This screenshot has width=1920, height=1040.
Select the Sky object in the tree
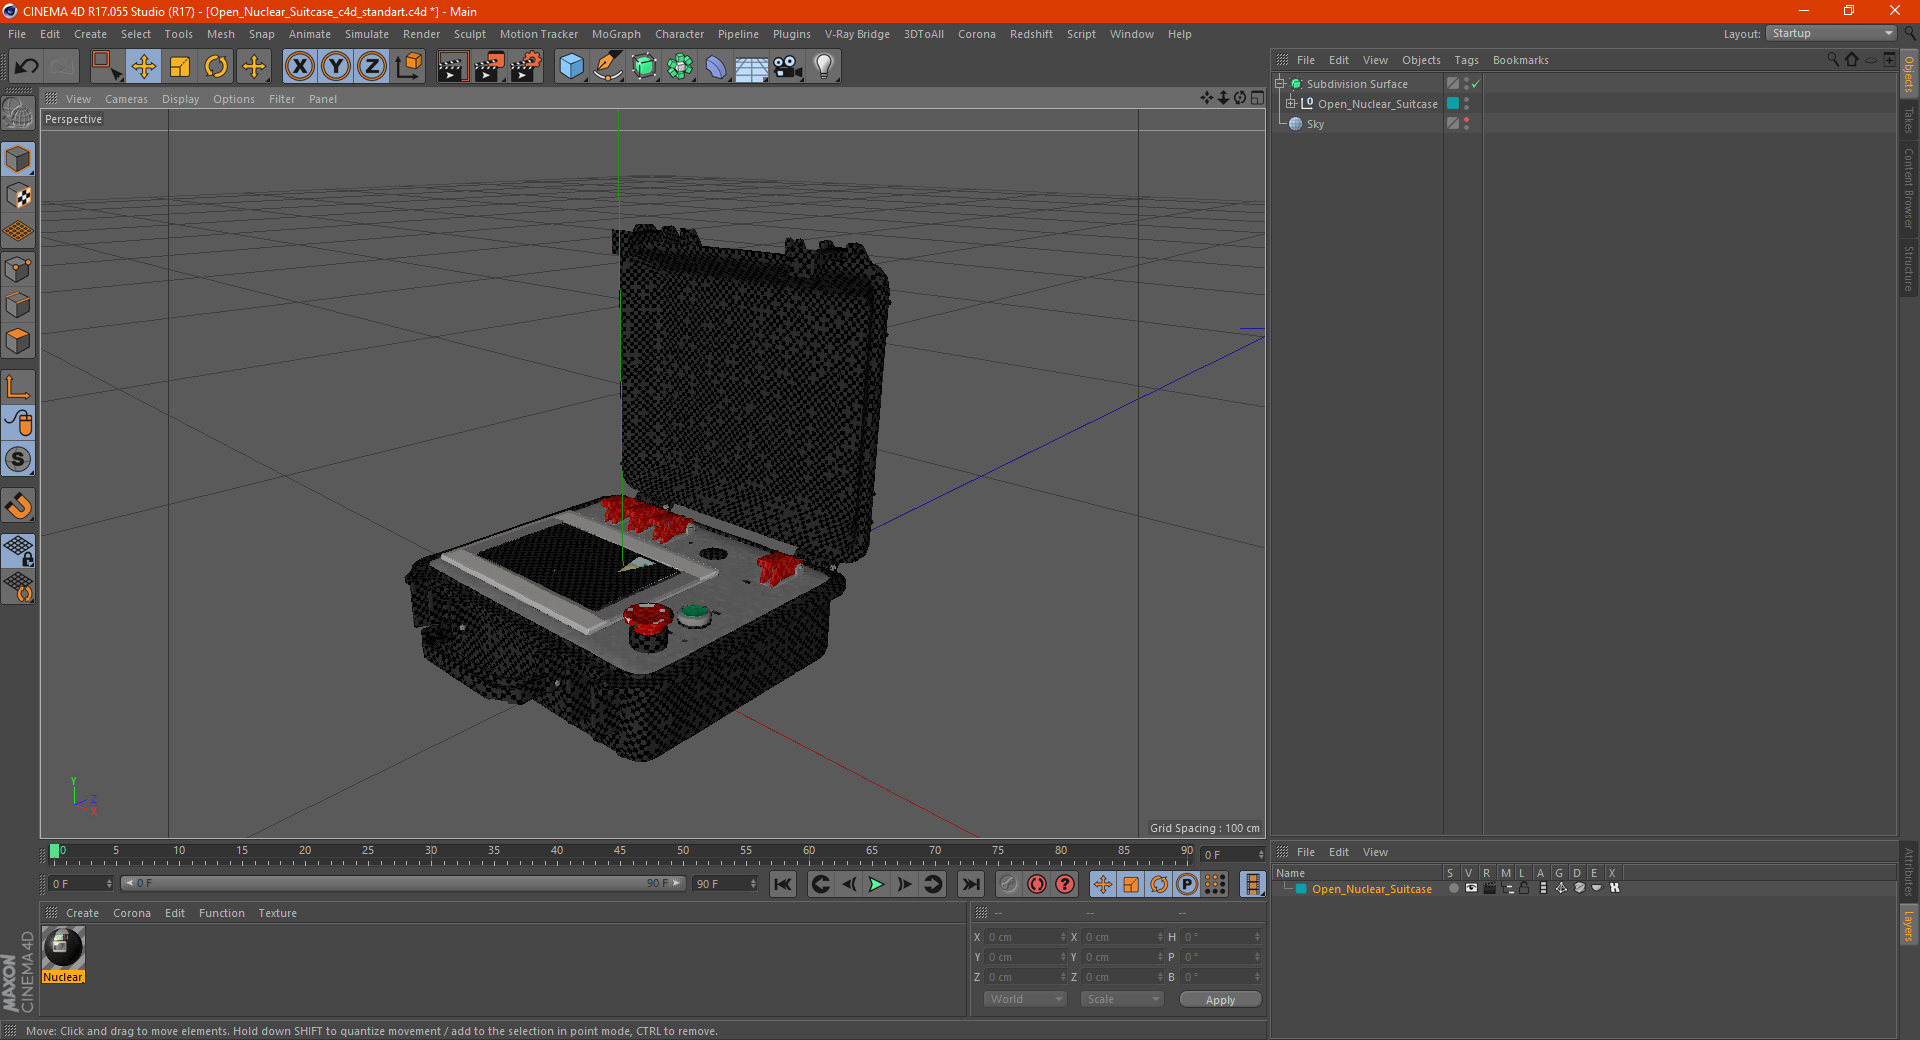[1315, 124]
